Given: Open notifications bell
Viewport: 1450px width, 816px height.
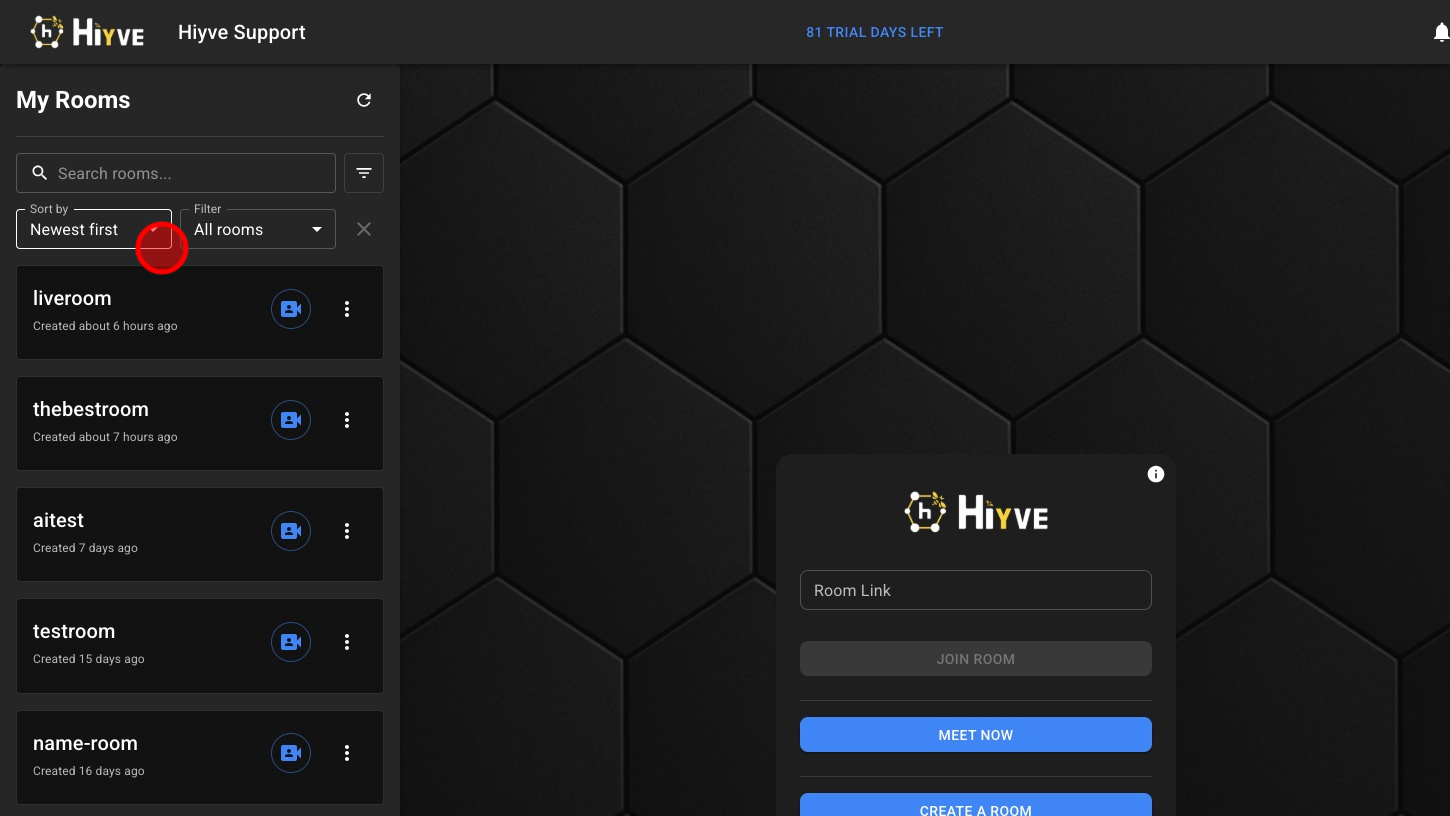Looking at the screenshot, I should (1440, 33).
